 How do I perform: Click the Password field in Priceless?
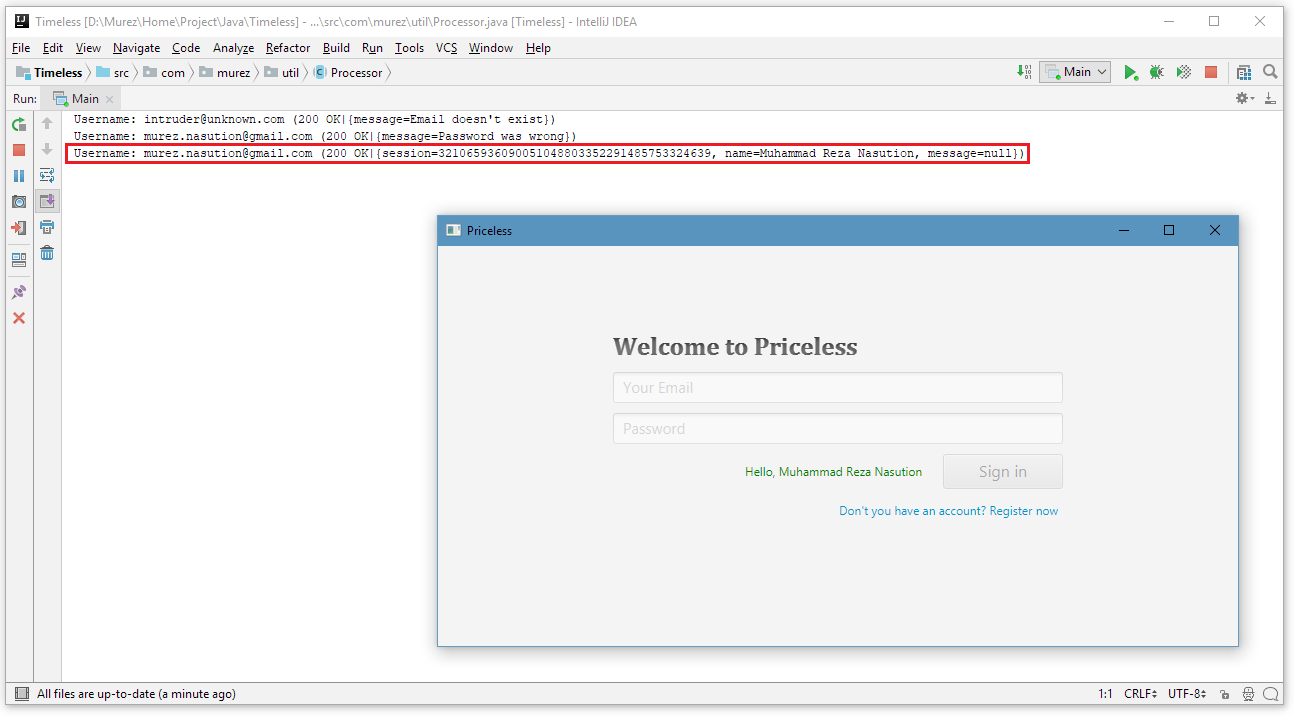838,429
